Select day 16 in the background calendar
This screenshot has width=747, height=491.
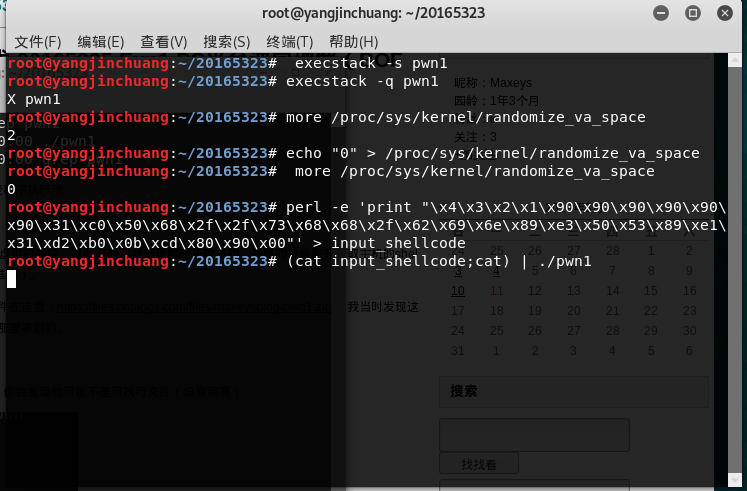click(x=689, y=291)
